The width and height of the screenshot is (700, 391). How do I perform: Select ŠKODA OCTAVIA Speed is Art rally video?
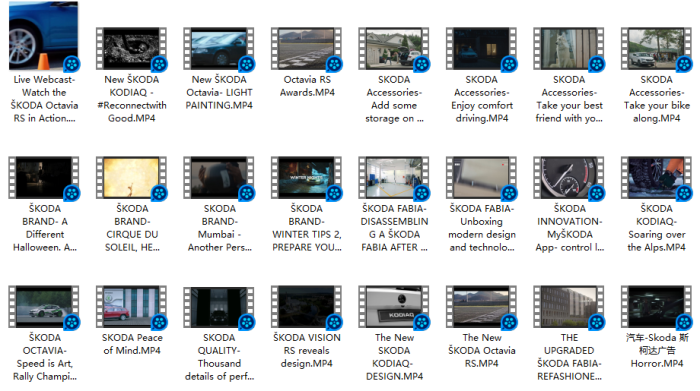coord(44,307)
